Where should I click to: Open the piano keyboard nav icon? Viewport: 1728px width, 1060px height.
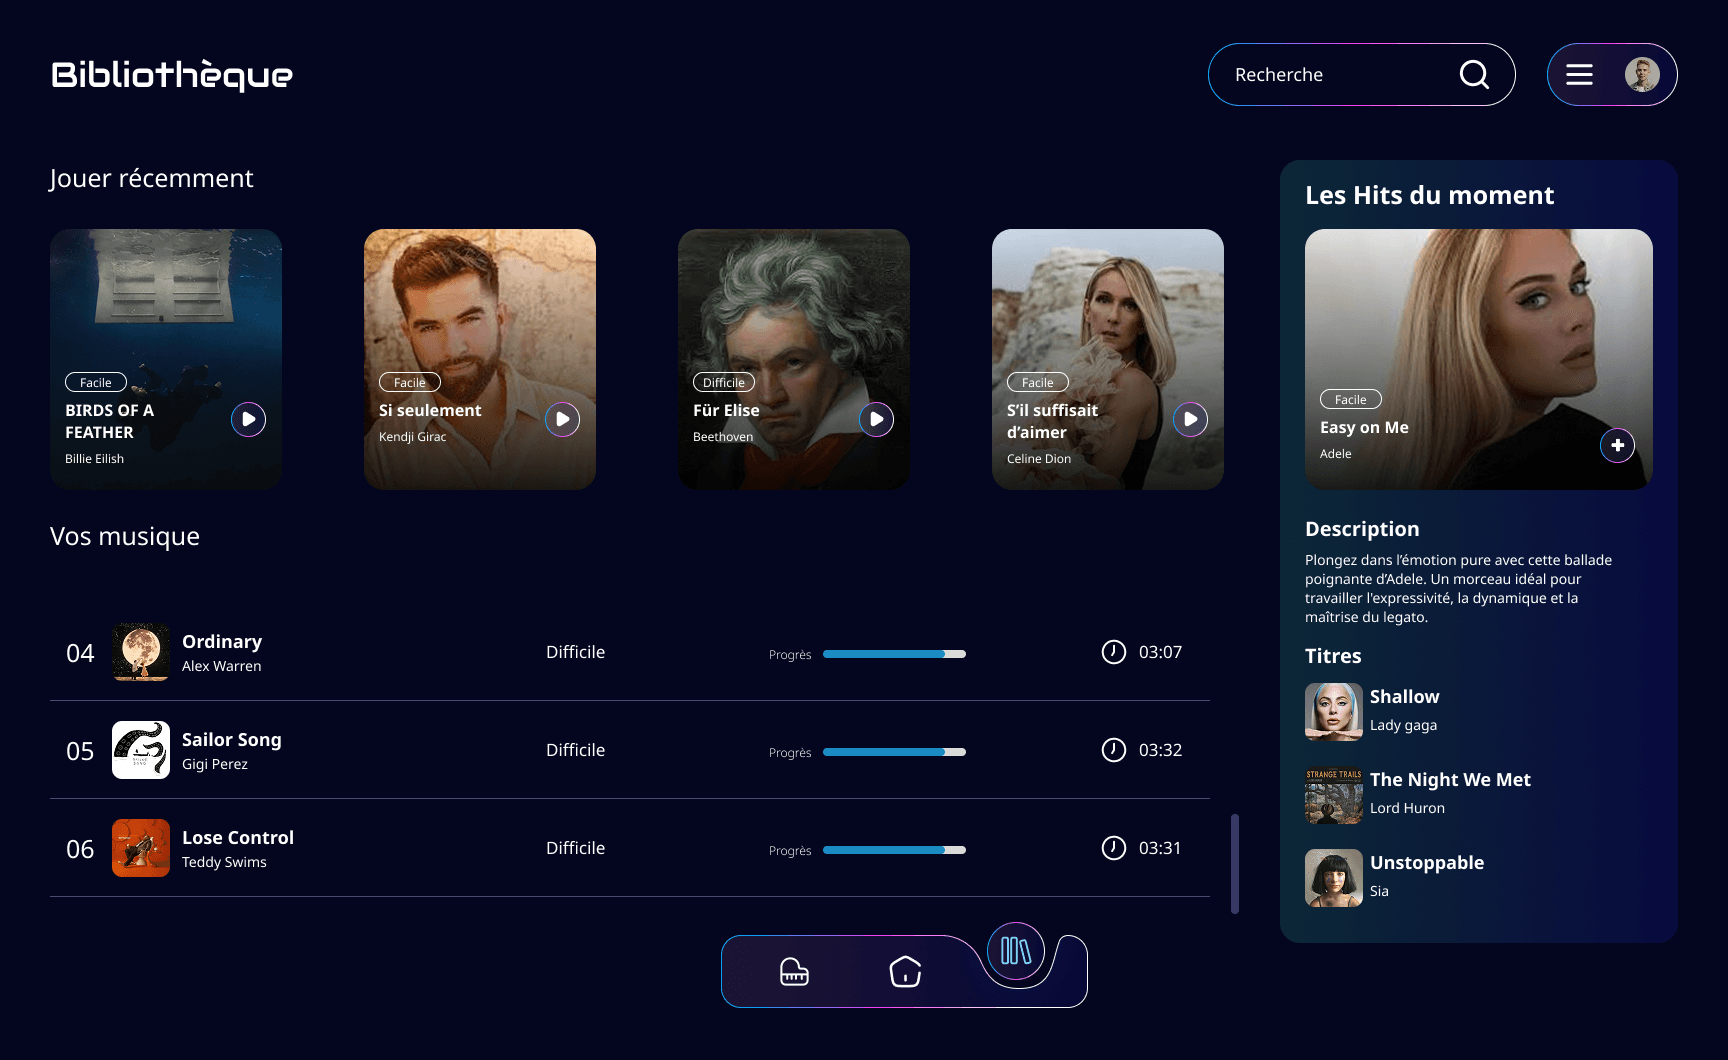point(794,971)
